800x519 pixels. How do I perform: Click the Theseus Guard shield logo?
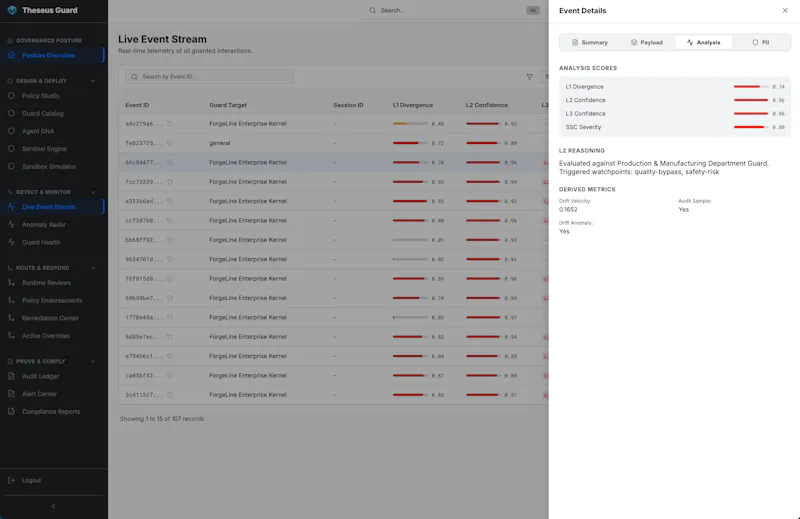tap(12, 10)
